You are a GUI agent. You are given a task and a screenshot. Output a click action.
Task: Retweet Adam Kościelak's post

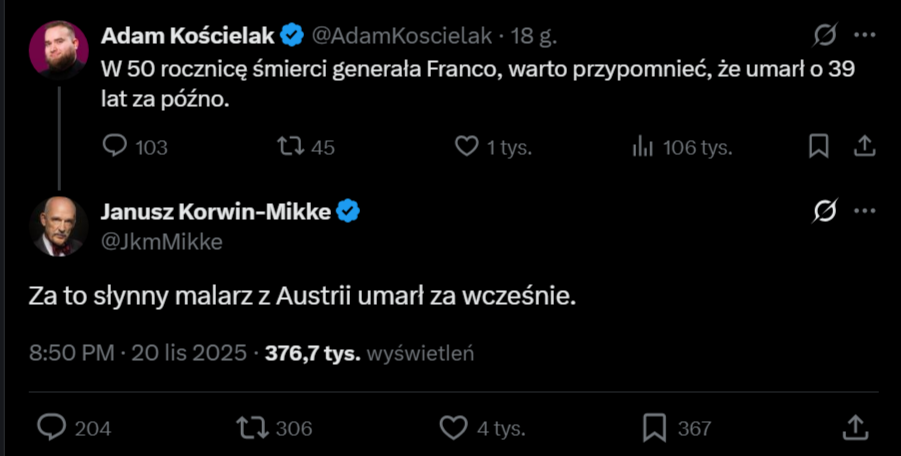pos(290,147)
